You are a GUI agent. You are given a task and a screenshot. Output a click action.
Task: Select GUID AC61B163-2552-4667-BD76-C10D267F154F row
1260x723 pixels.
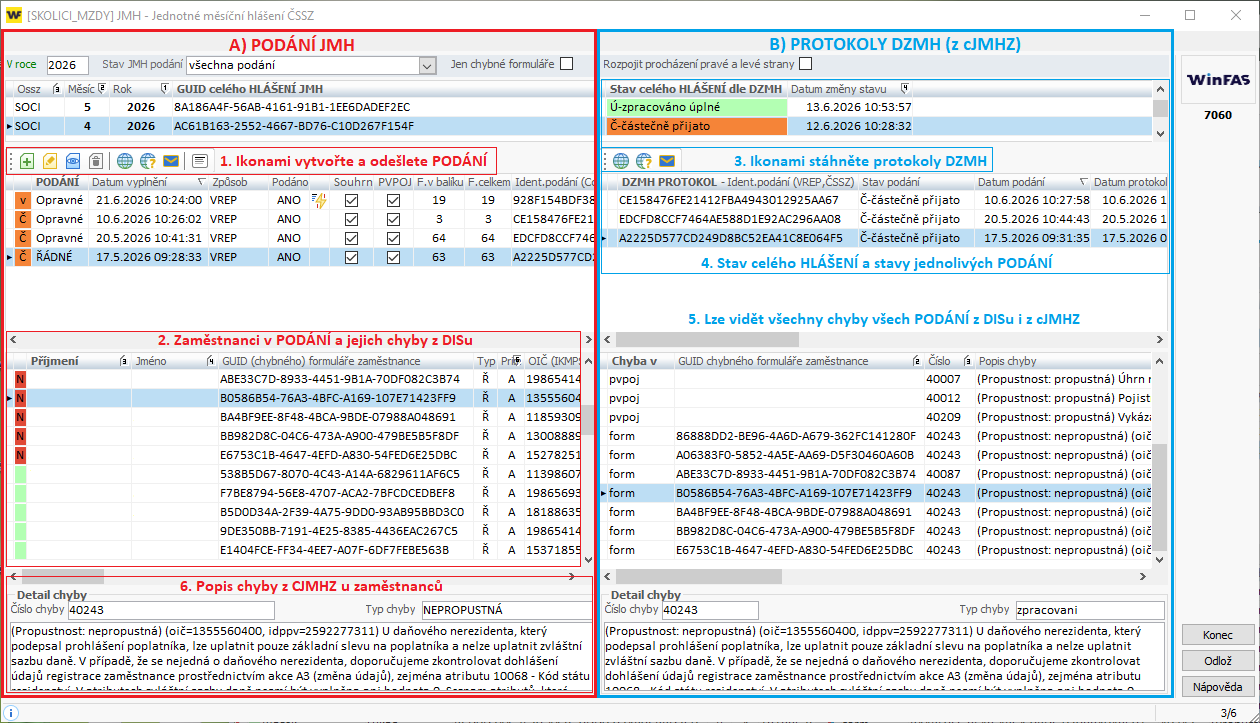pyautogui.click(x=301, y=126)
